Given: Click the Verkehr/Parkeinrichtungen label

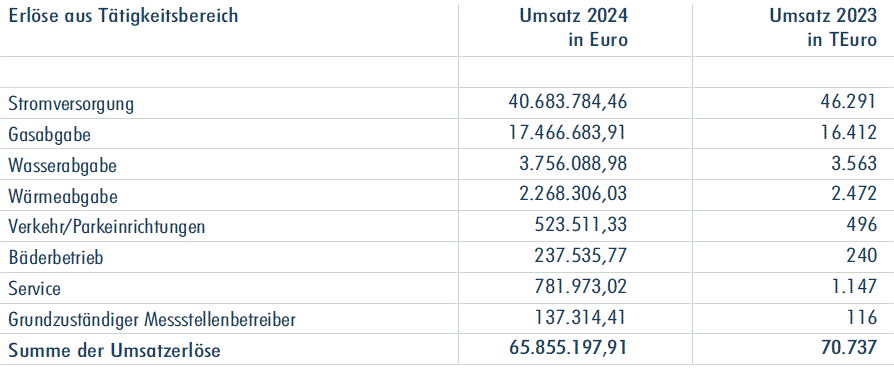Looking at the screenshot, I should (x=107, y=227).
